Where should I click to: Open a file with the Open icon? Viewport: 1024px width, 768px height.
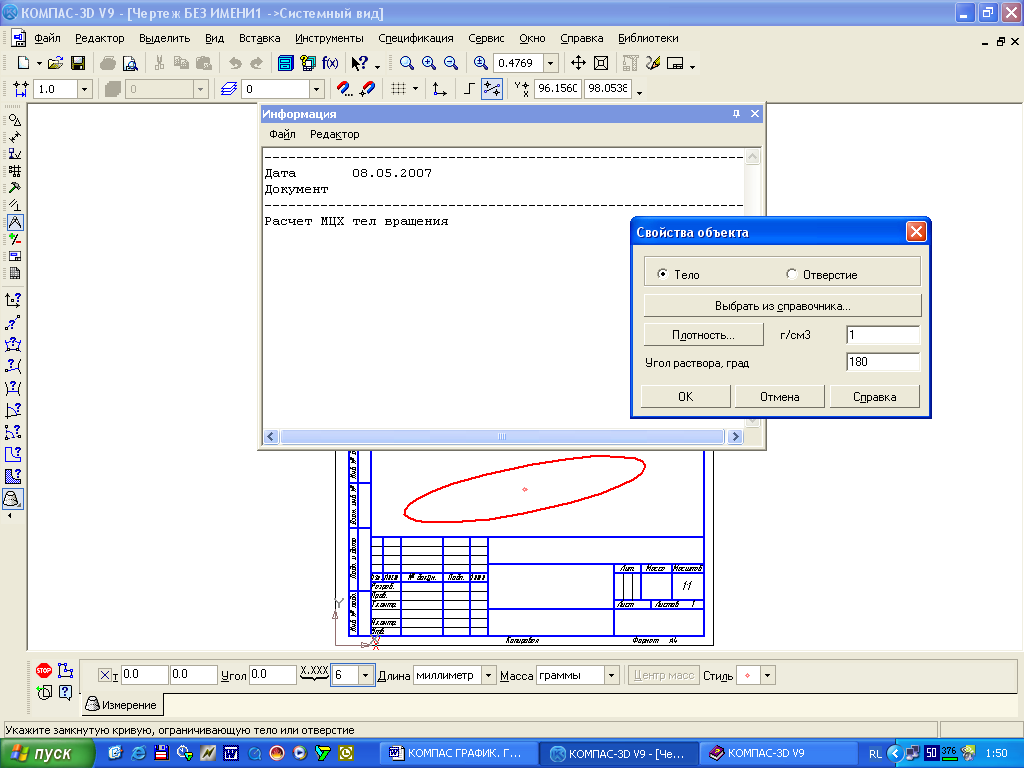56,63
